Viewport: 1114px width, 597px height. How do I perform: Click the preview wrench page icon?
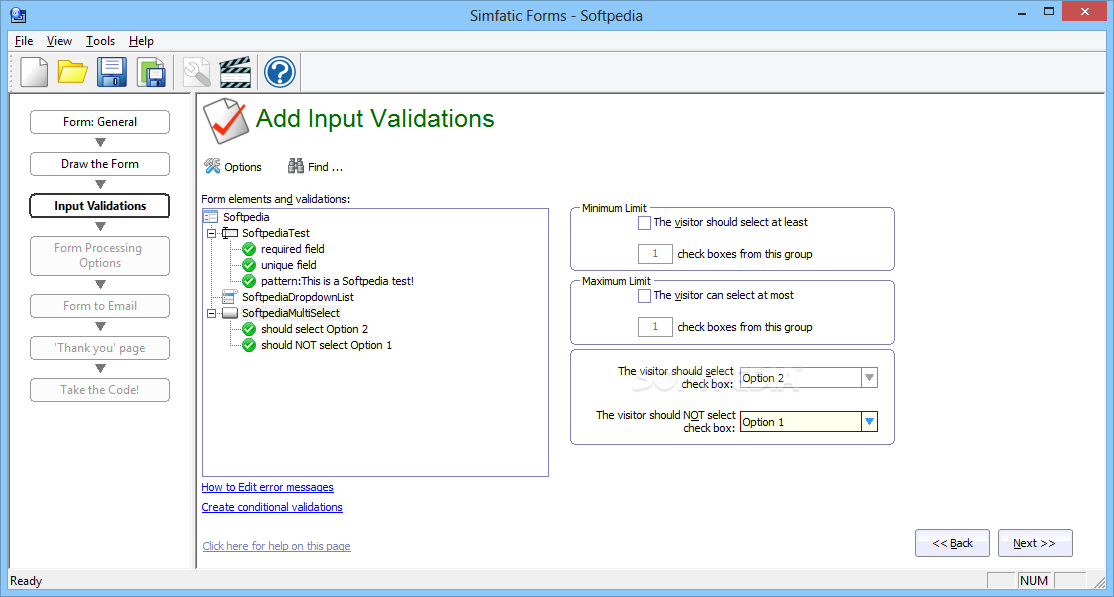(x=197, y=72)
